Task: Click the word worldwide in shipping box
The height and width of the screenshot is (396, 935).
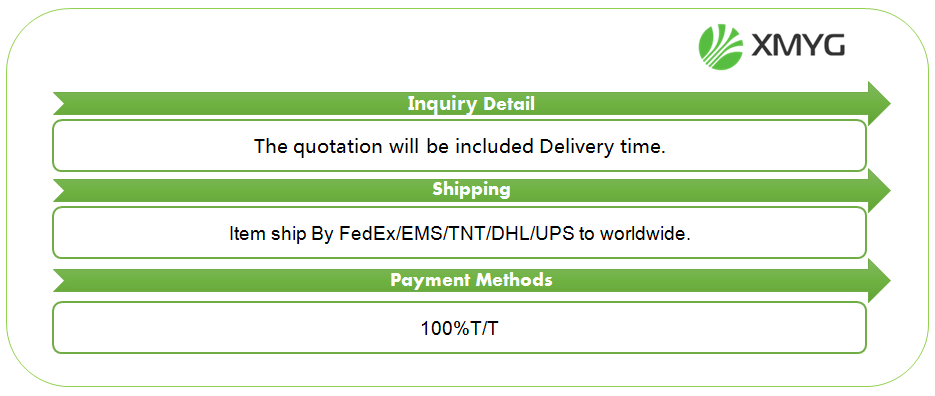Action: point(645,234)
